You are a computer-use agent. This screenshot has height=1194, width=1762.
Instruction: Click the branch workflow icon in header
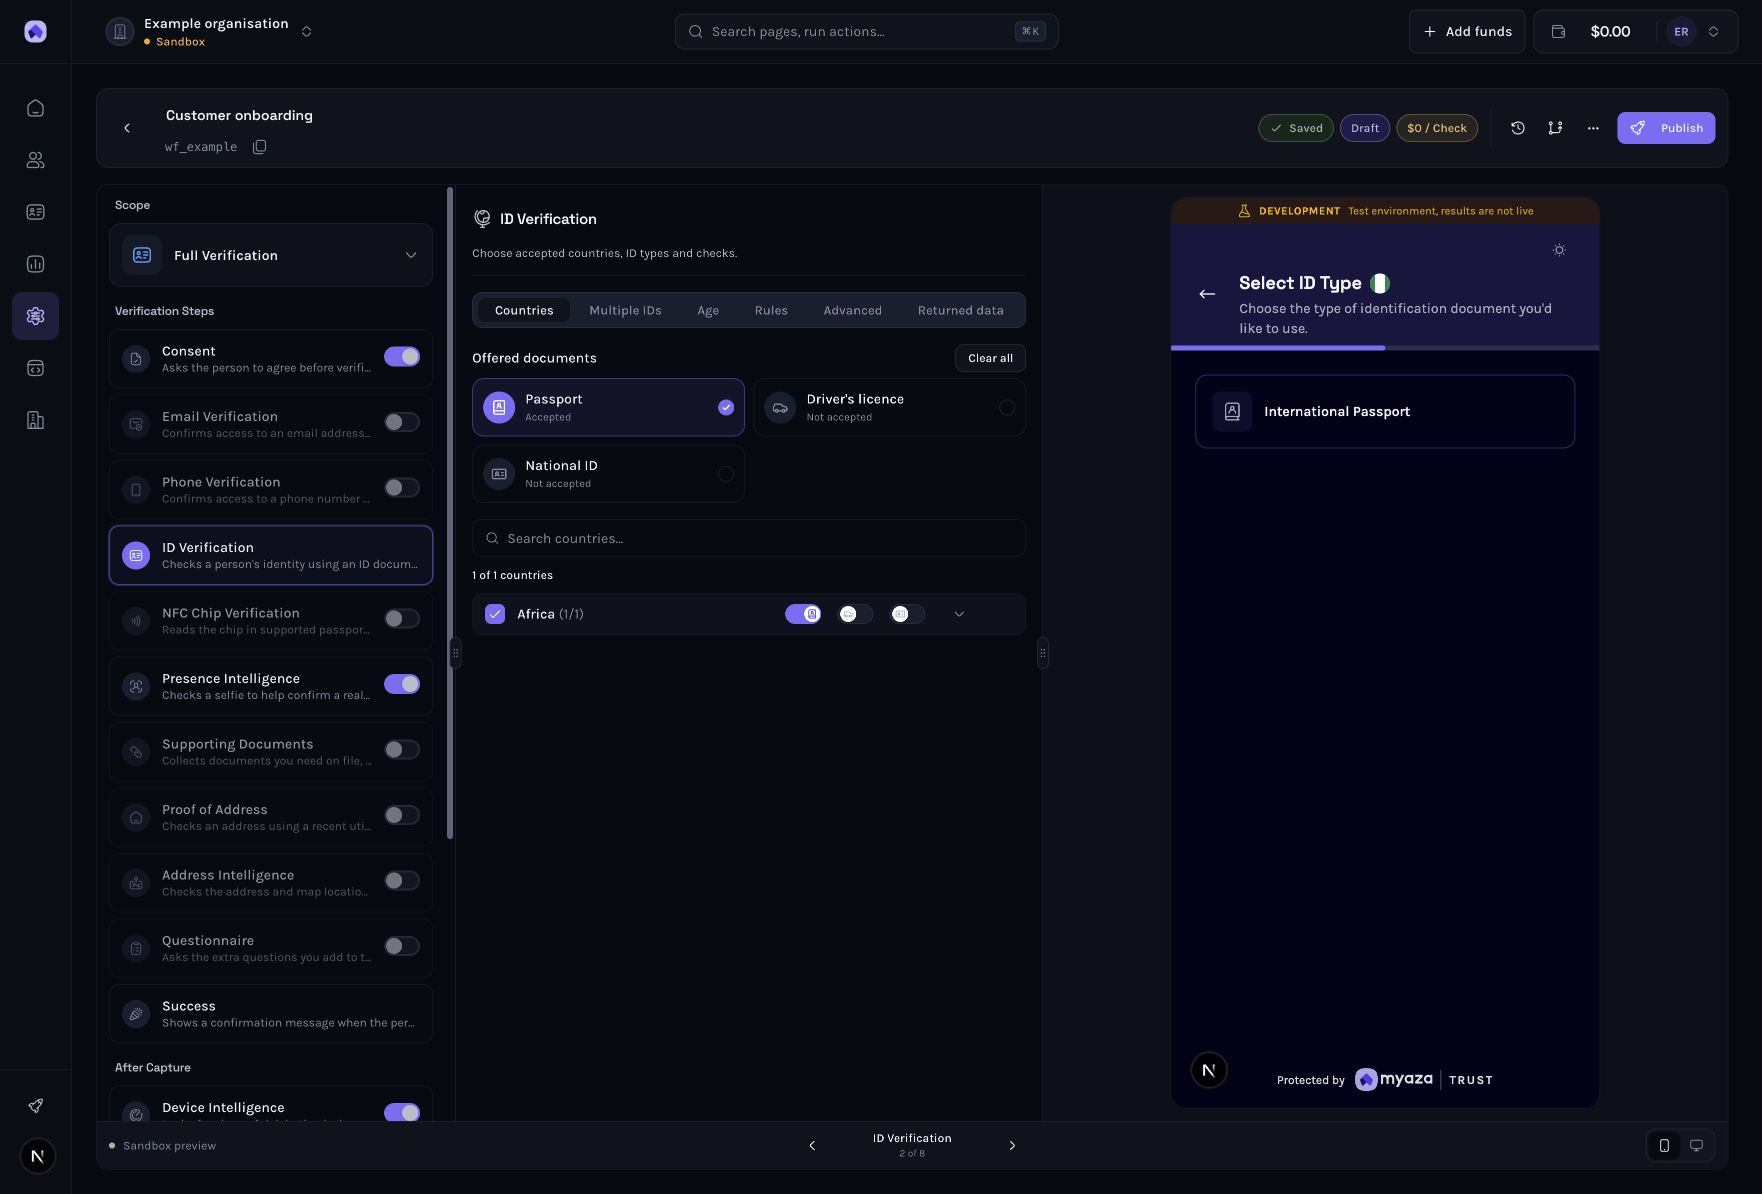point(1555,128)
